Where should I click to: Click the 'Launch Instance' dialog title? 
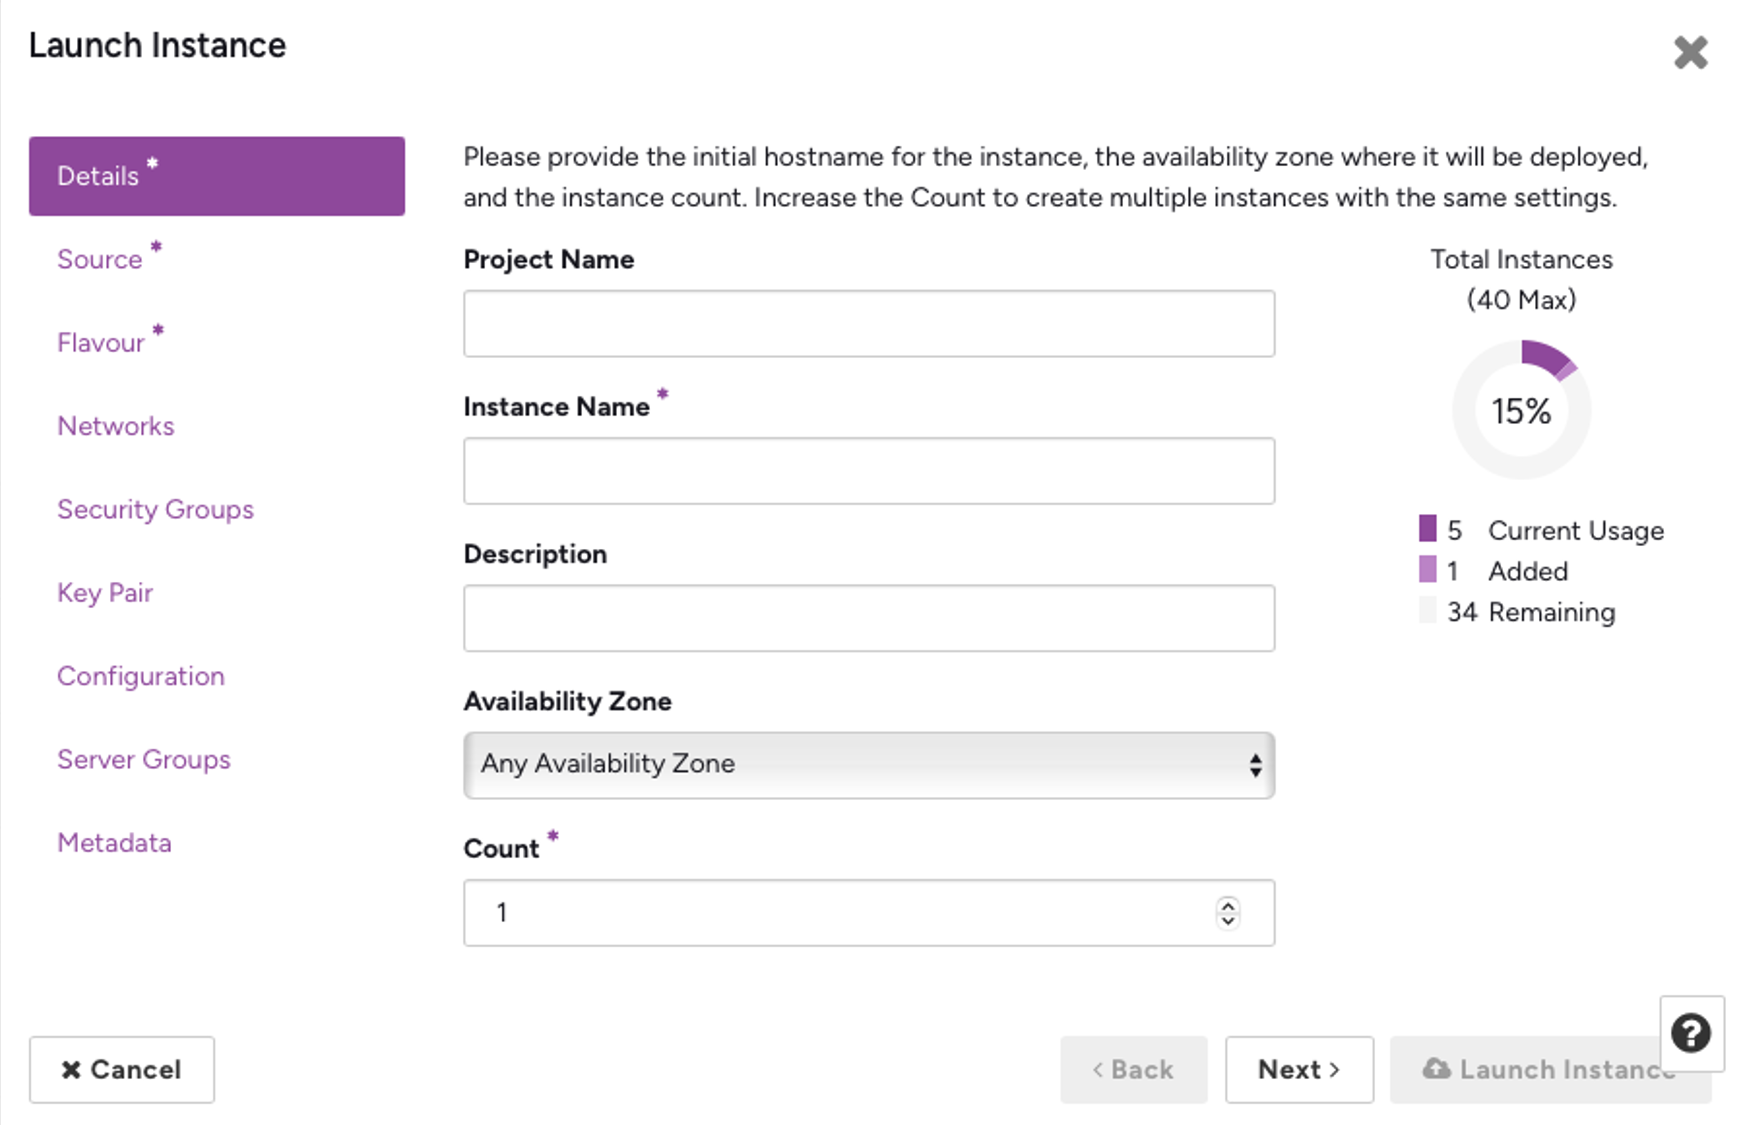point(157,45)
